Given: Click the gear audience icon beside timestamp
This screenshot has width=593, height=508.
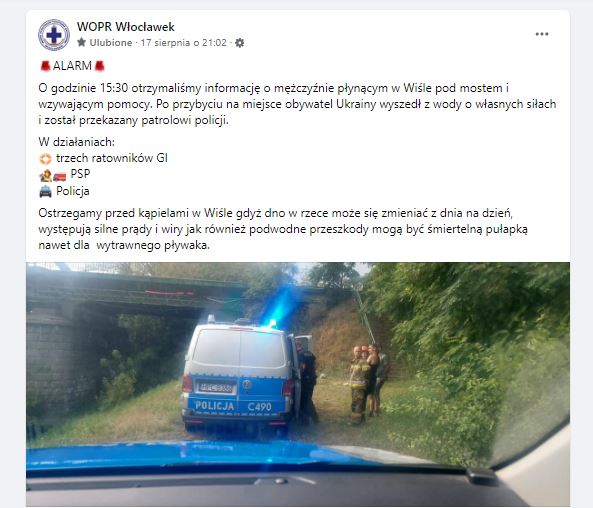Looking at the screenshot, I should click(239, 43).
